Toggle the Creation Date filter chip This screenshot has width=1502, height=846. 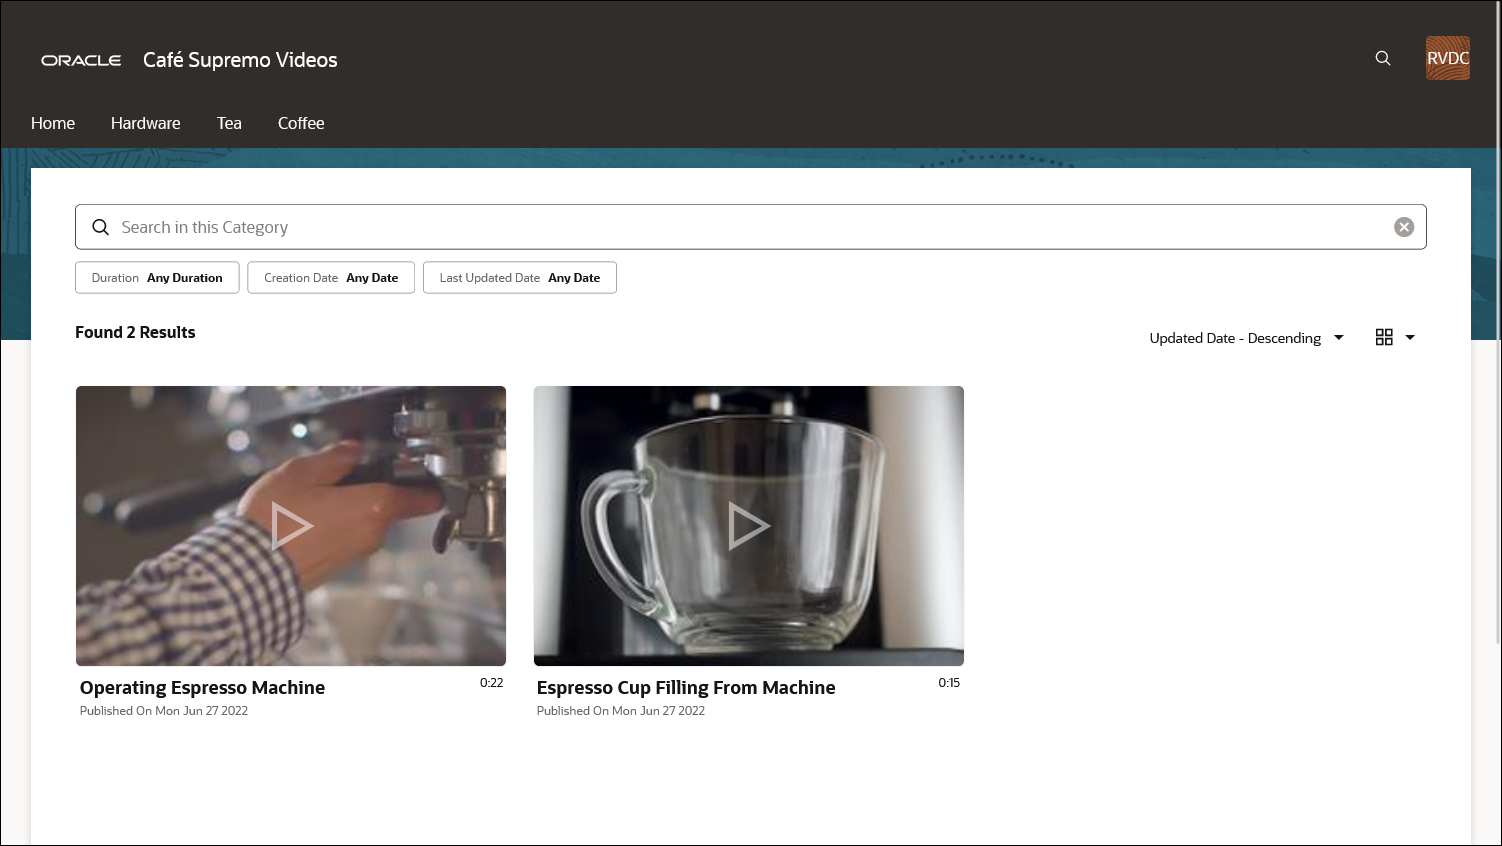coord(330,277)
